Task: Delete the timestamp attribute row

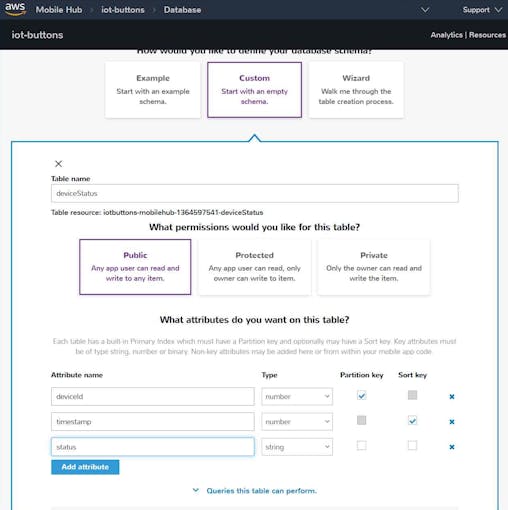Action: (452, 422)
